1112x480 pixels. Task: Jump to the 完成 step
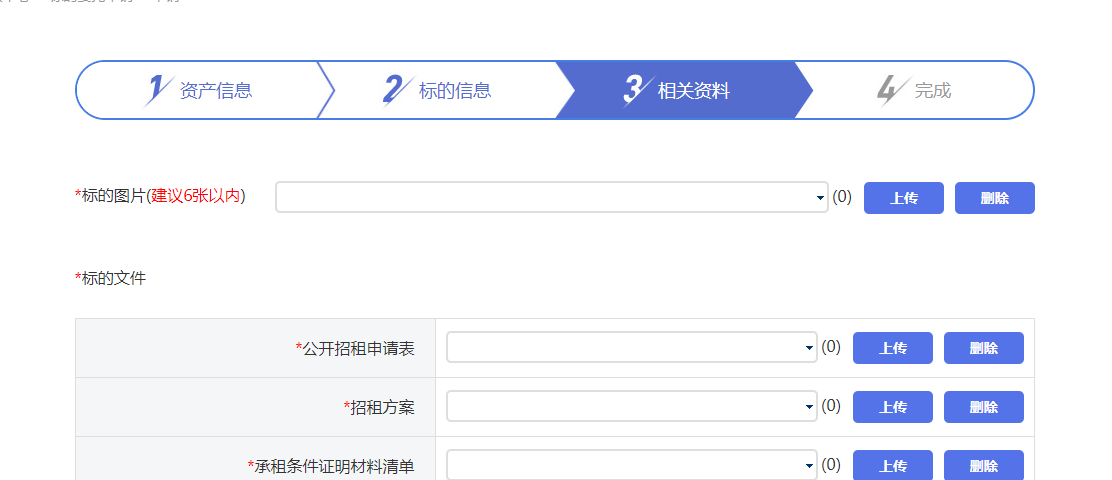933,91
